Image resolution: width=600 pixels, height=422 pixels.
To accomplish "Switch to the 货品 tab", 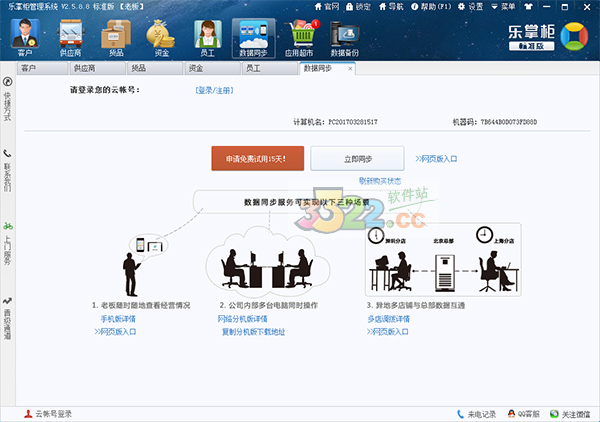I will click(155, 68).
